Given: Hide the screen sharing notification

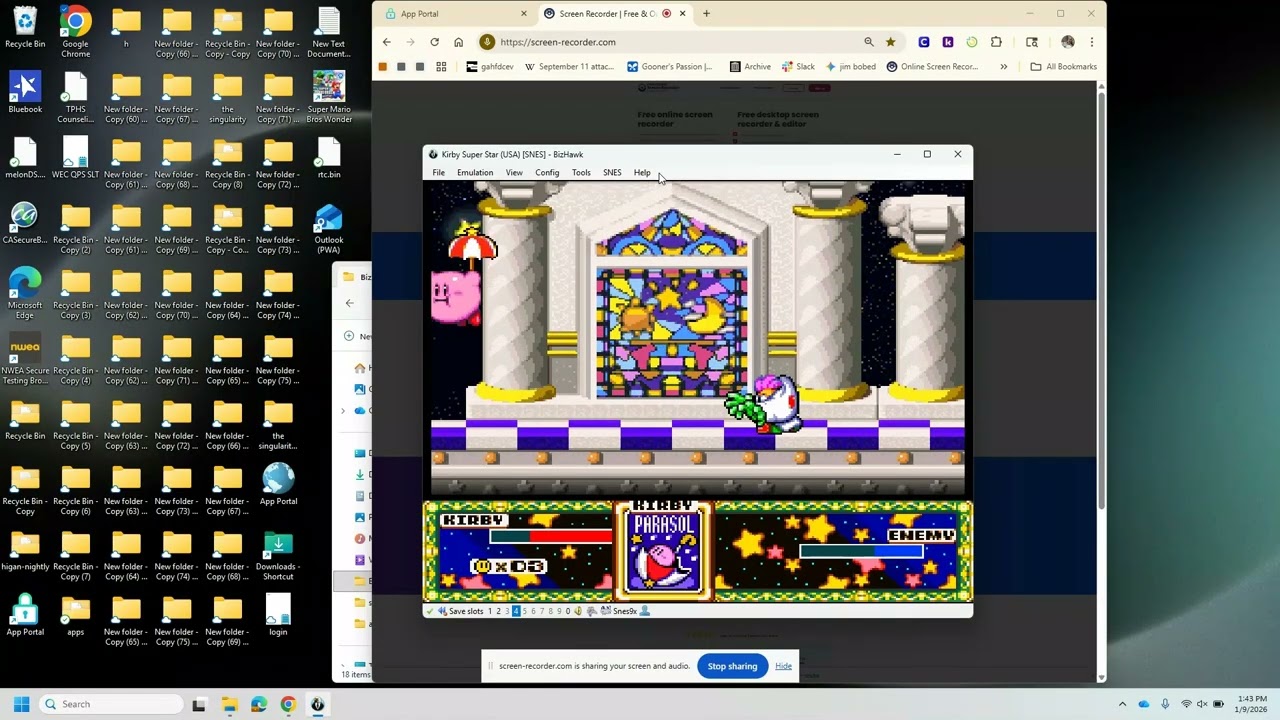Looking at the screenshot, I should pyautogui.click(x=783, y=666).
